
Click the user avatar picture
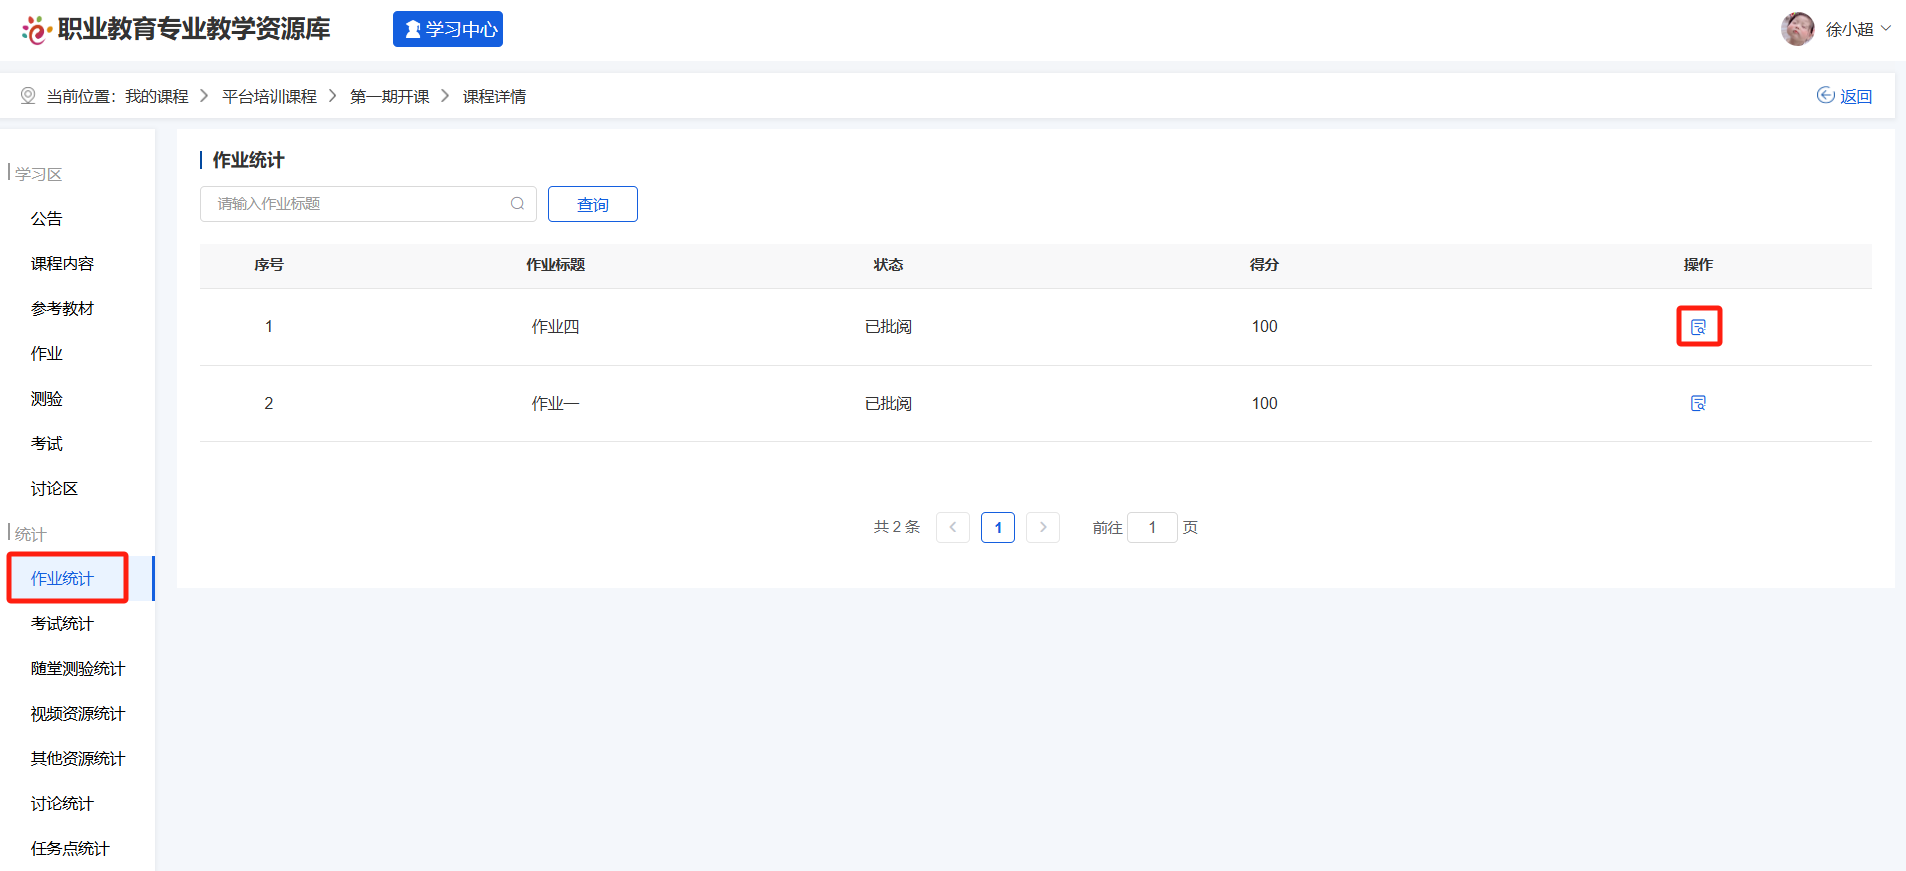(1797, 29)
